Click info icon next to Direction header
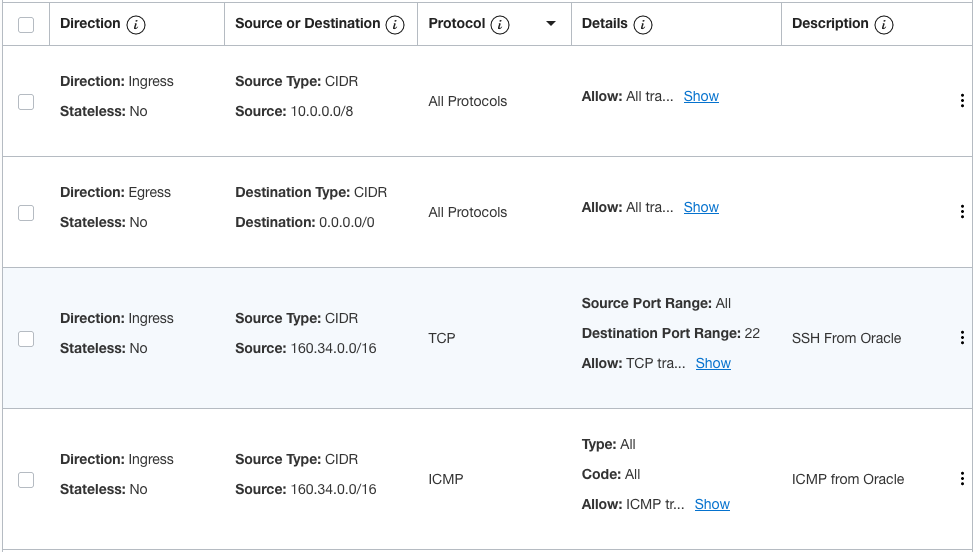This screenshot has height=552, width=973. tap(136, 25)
